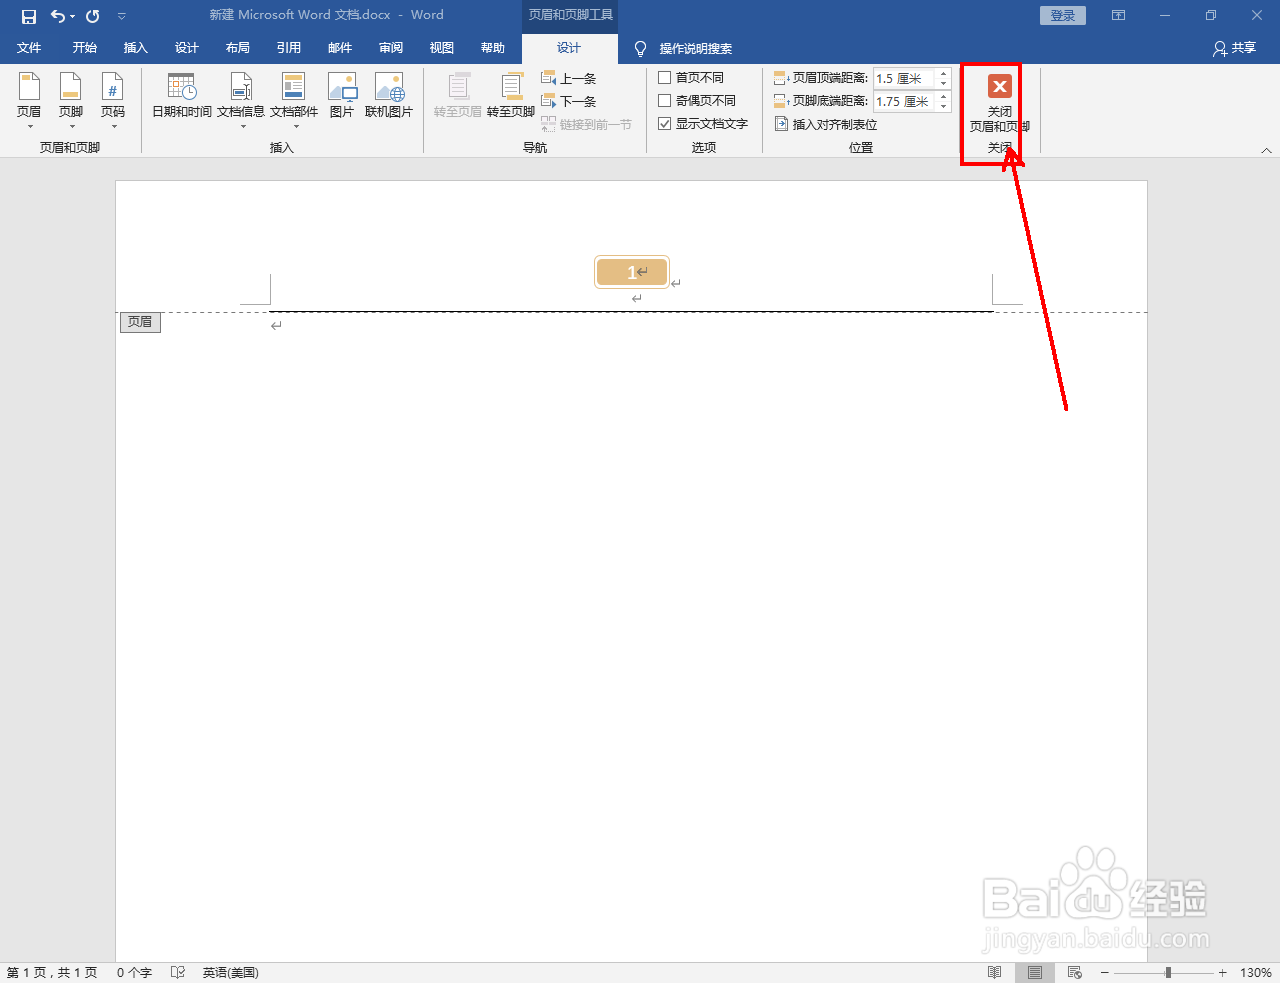This screenshot has height=983, width=1280.
Task: Open the 文档信息 document info tool
Action: pyautogui.click(x=240, y=97)
